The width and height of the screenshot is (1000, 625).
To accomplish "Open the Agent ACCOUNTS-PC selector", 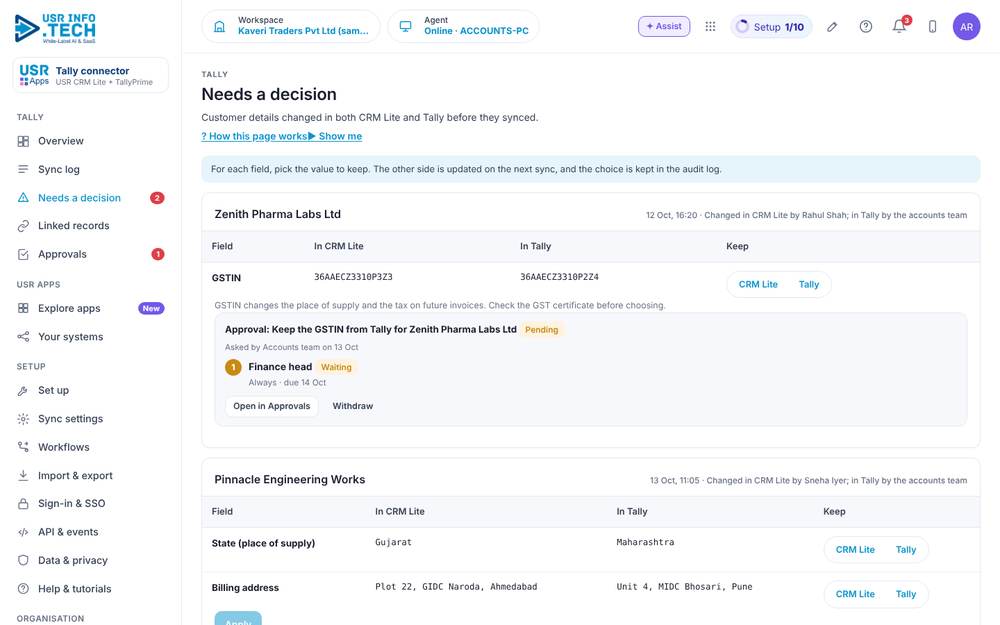I will [x=464, y=26].
